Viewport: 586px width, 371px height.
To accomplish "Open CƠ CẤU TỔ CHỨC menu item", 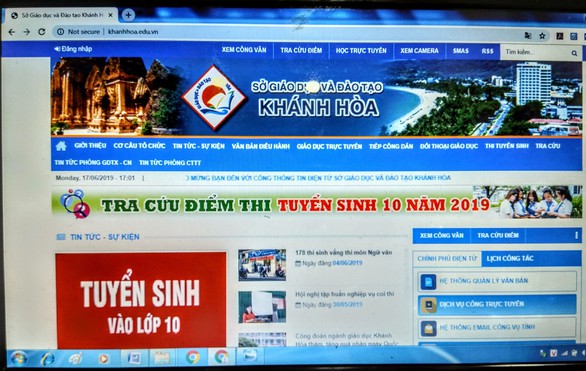I will pos(139,146).
